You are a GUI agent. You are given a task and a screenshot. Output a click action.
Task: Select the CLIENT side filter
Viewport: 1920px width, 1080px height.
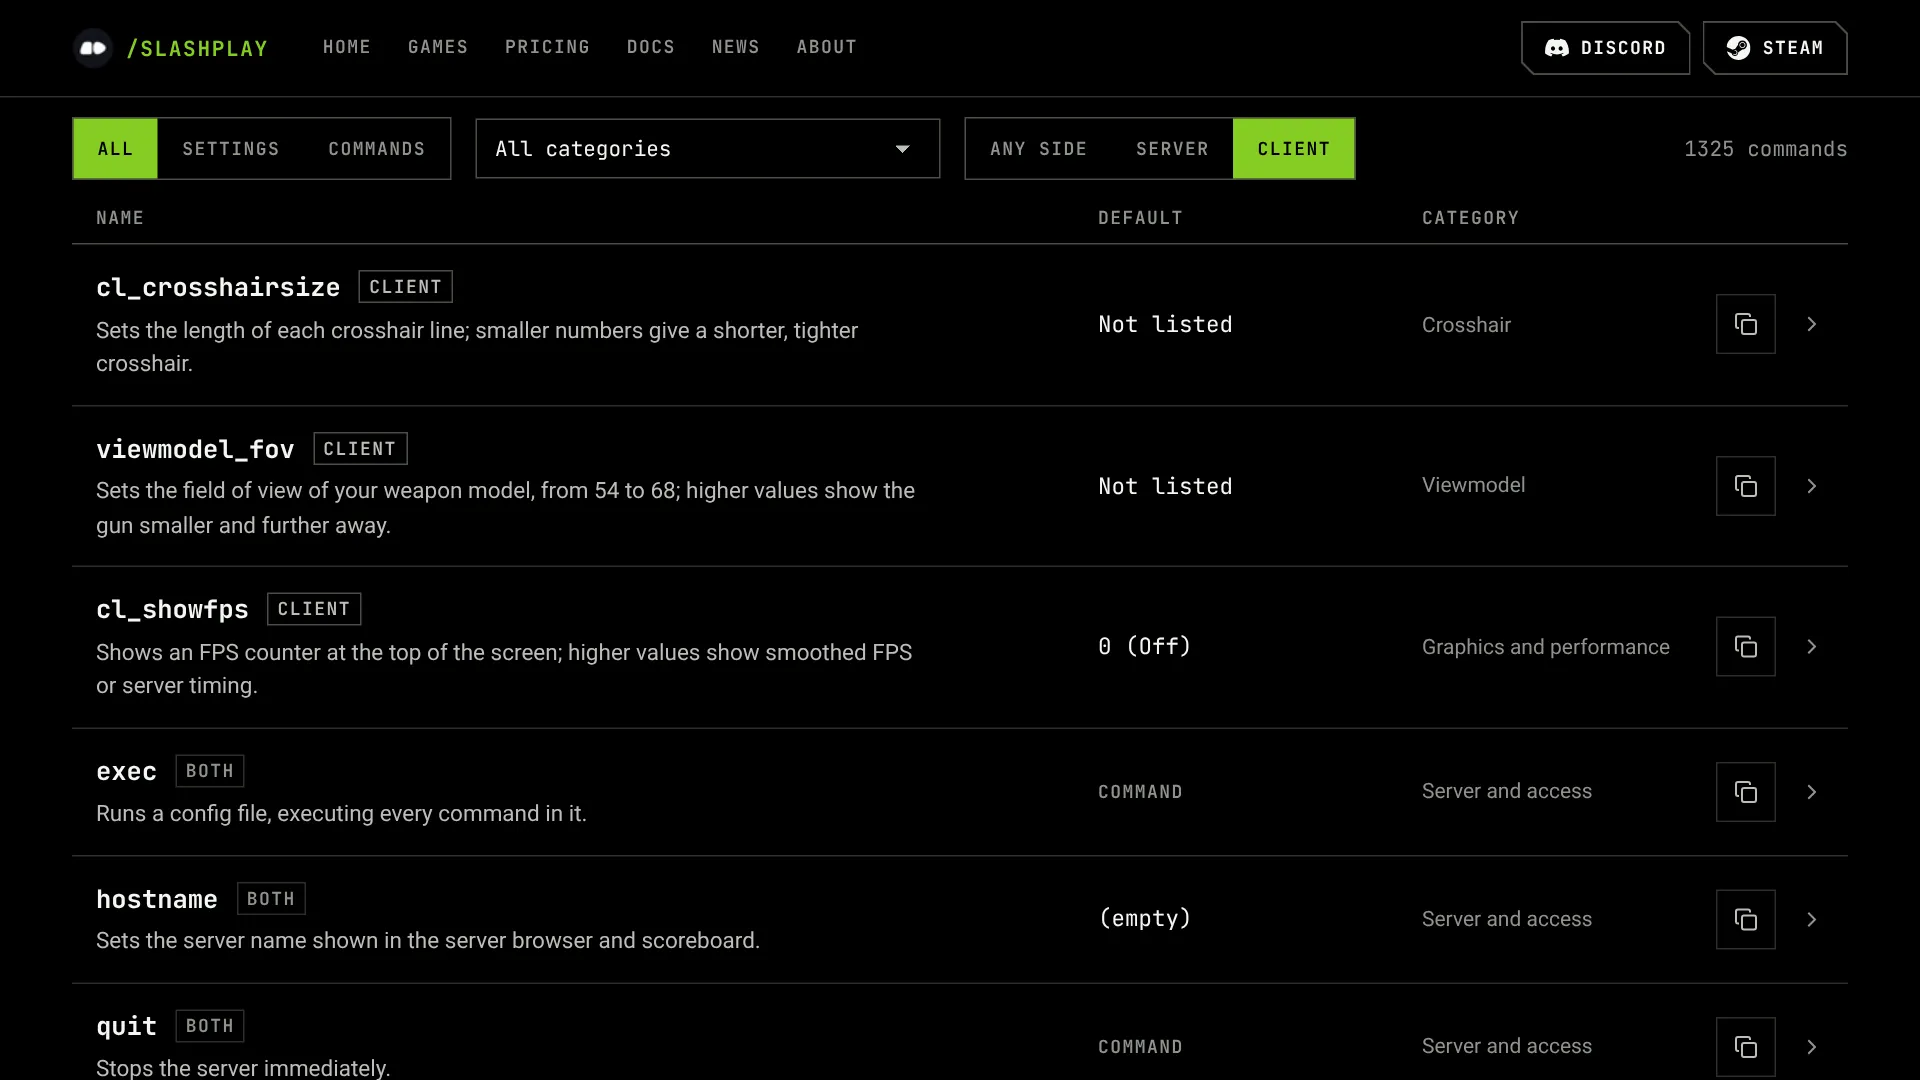[1294, 149]
